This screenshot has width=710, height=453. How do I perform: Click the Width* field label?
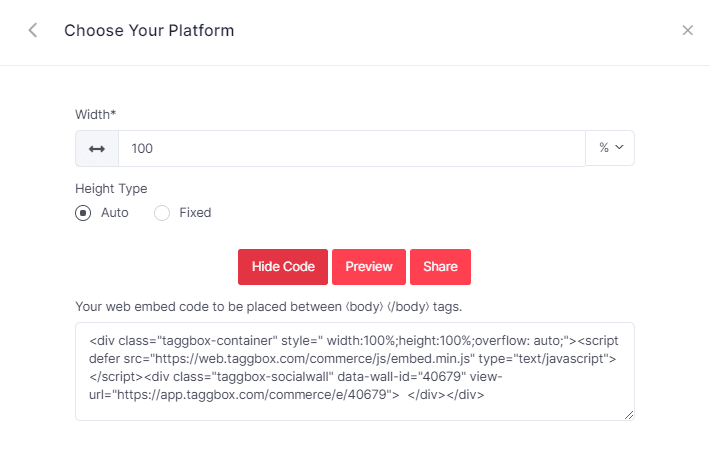pyautogui.click(x=96, y=114)
